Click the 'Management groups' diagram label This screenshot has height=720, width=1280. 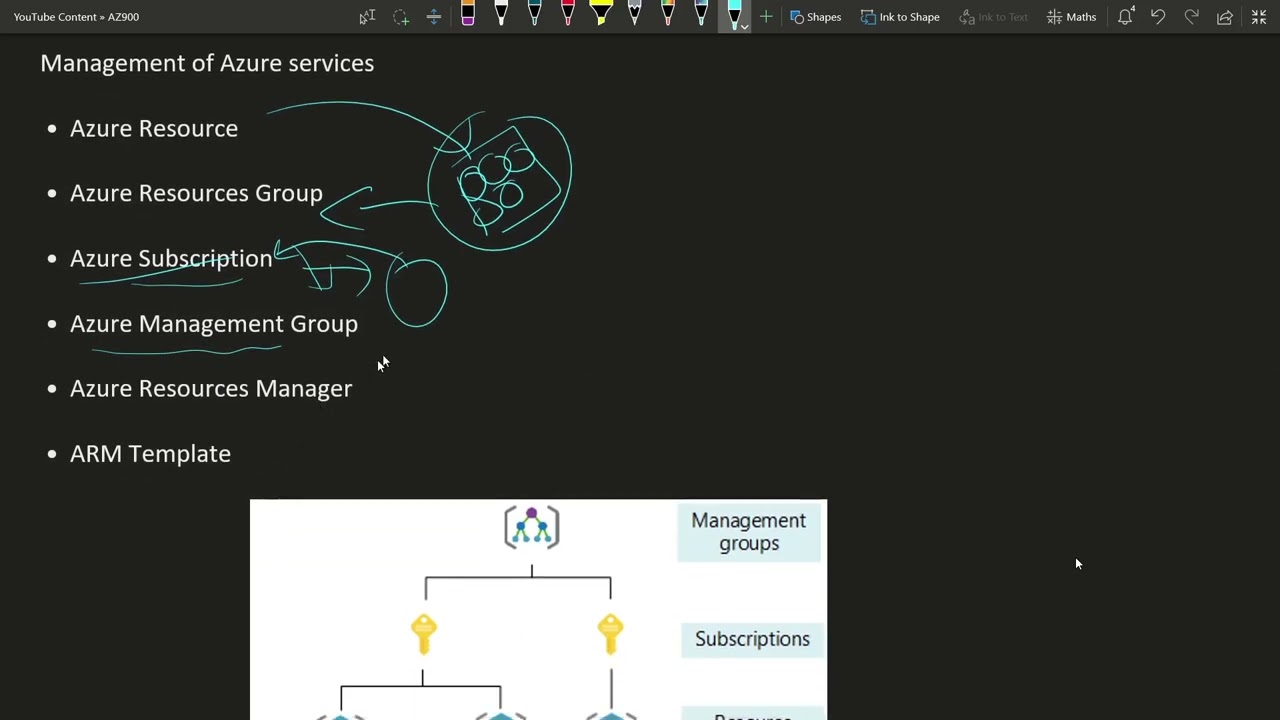[748, 532]
